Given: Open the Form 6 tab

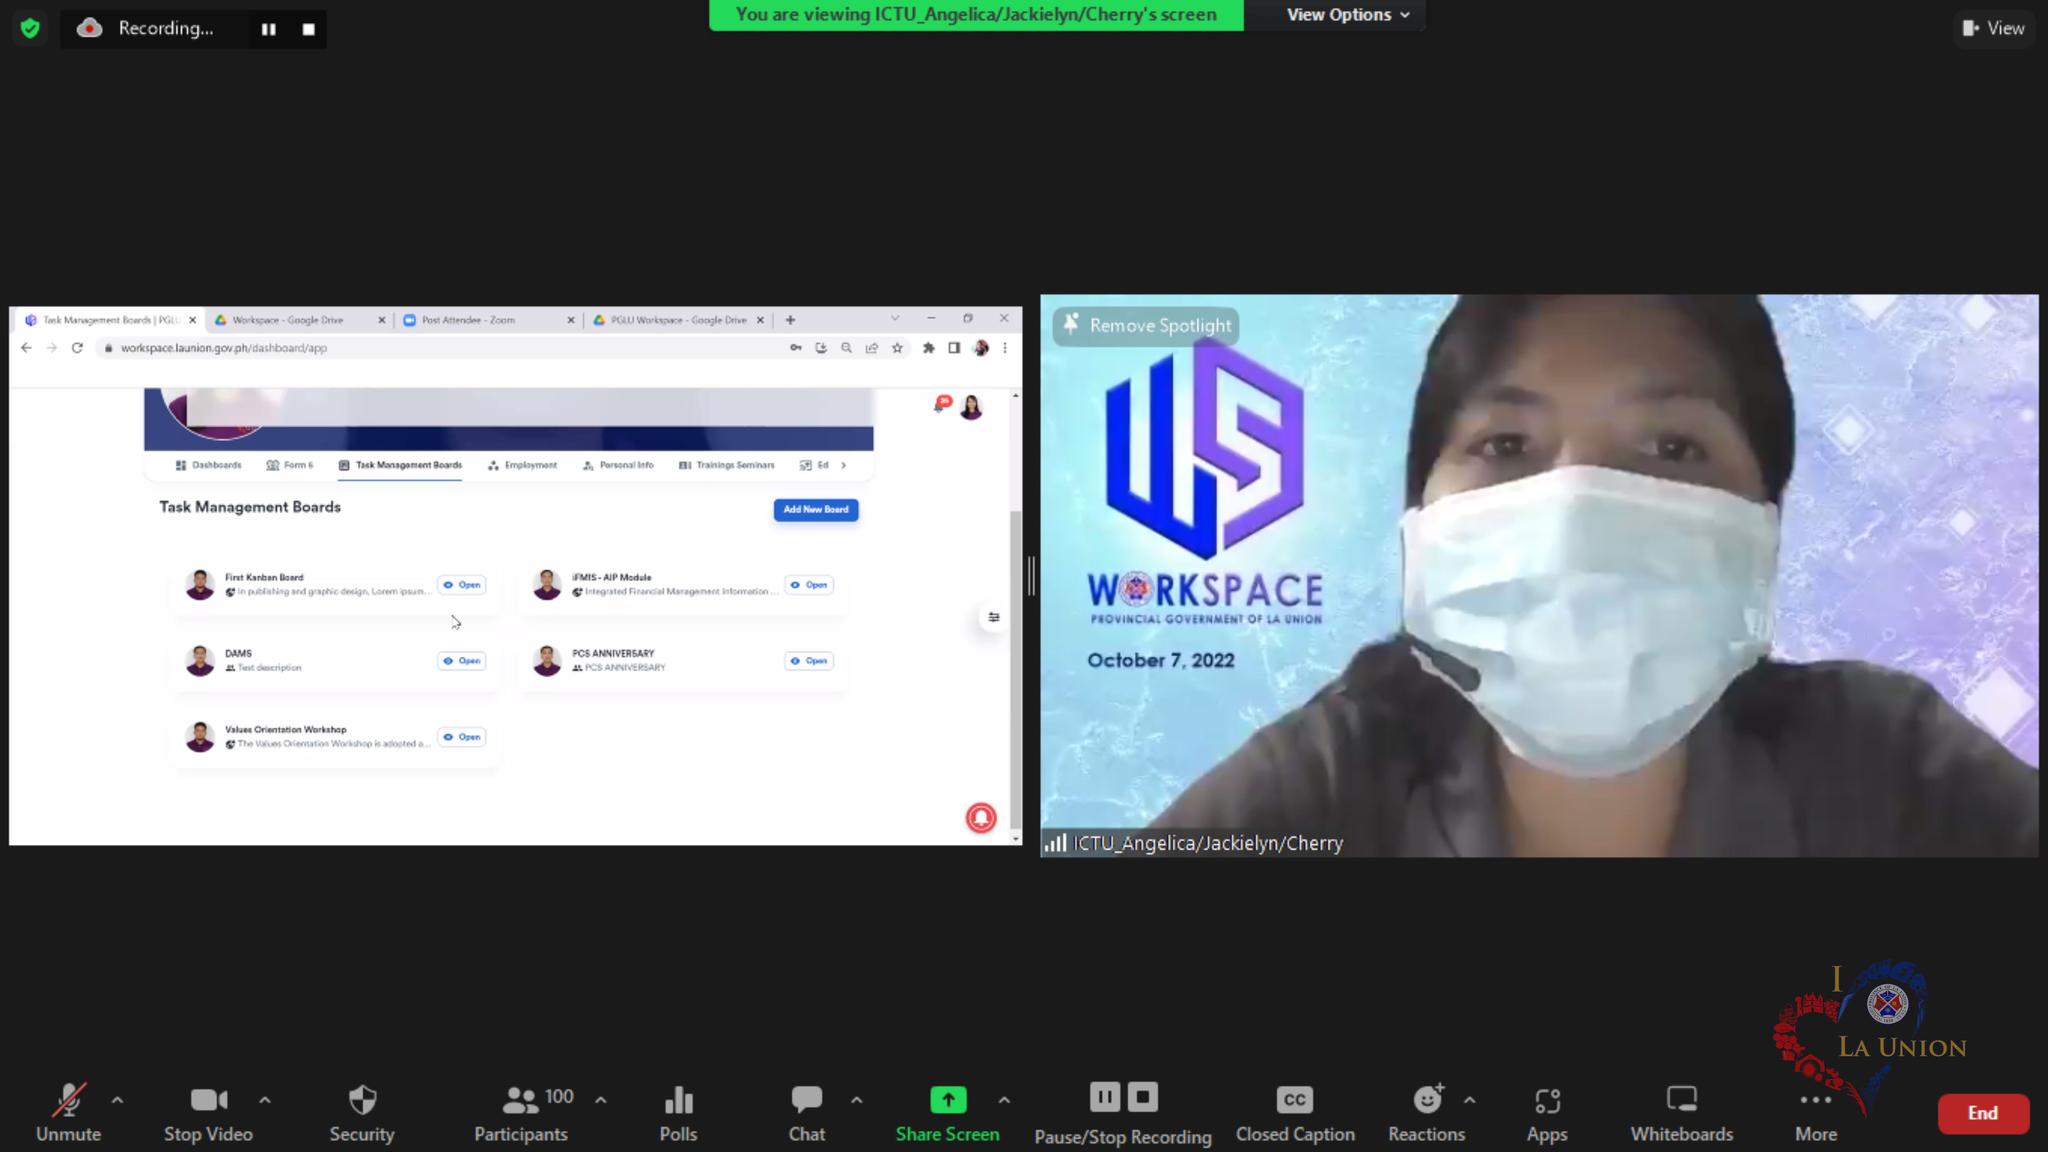Looking at the screenshot, I should [x=290, y=465].
